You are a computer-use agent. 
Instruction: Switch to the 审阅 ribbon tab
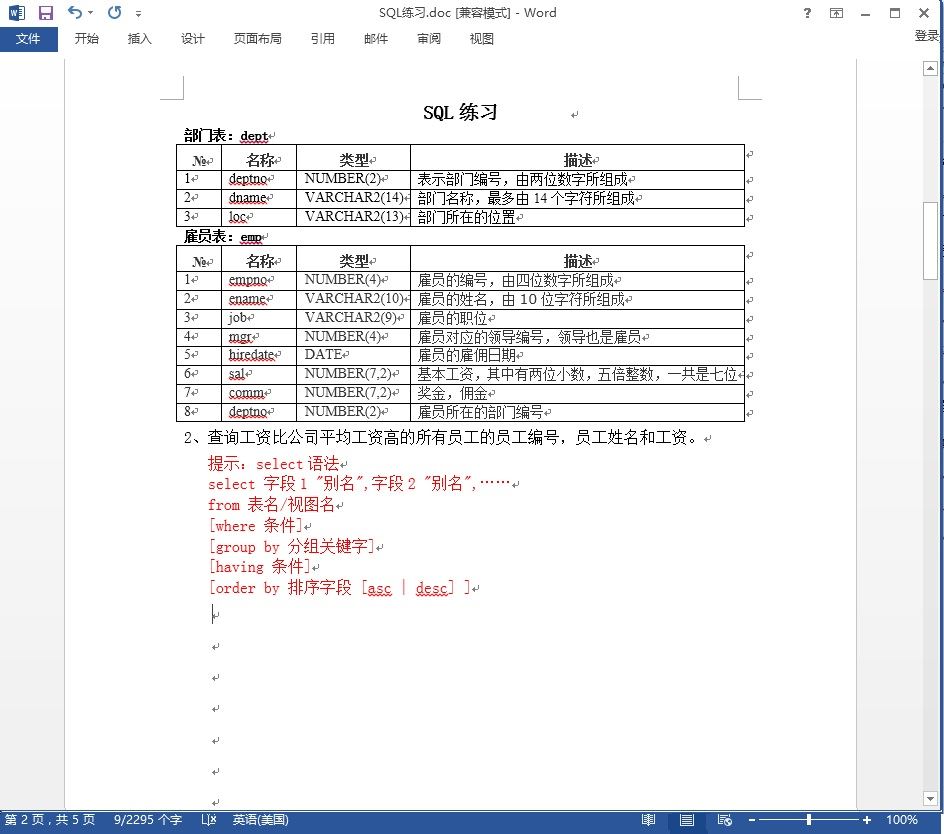click(x=429, y=39)
